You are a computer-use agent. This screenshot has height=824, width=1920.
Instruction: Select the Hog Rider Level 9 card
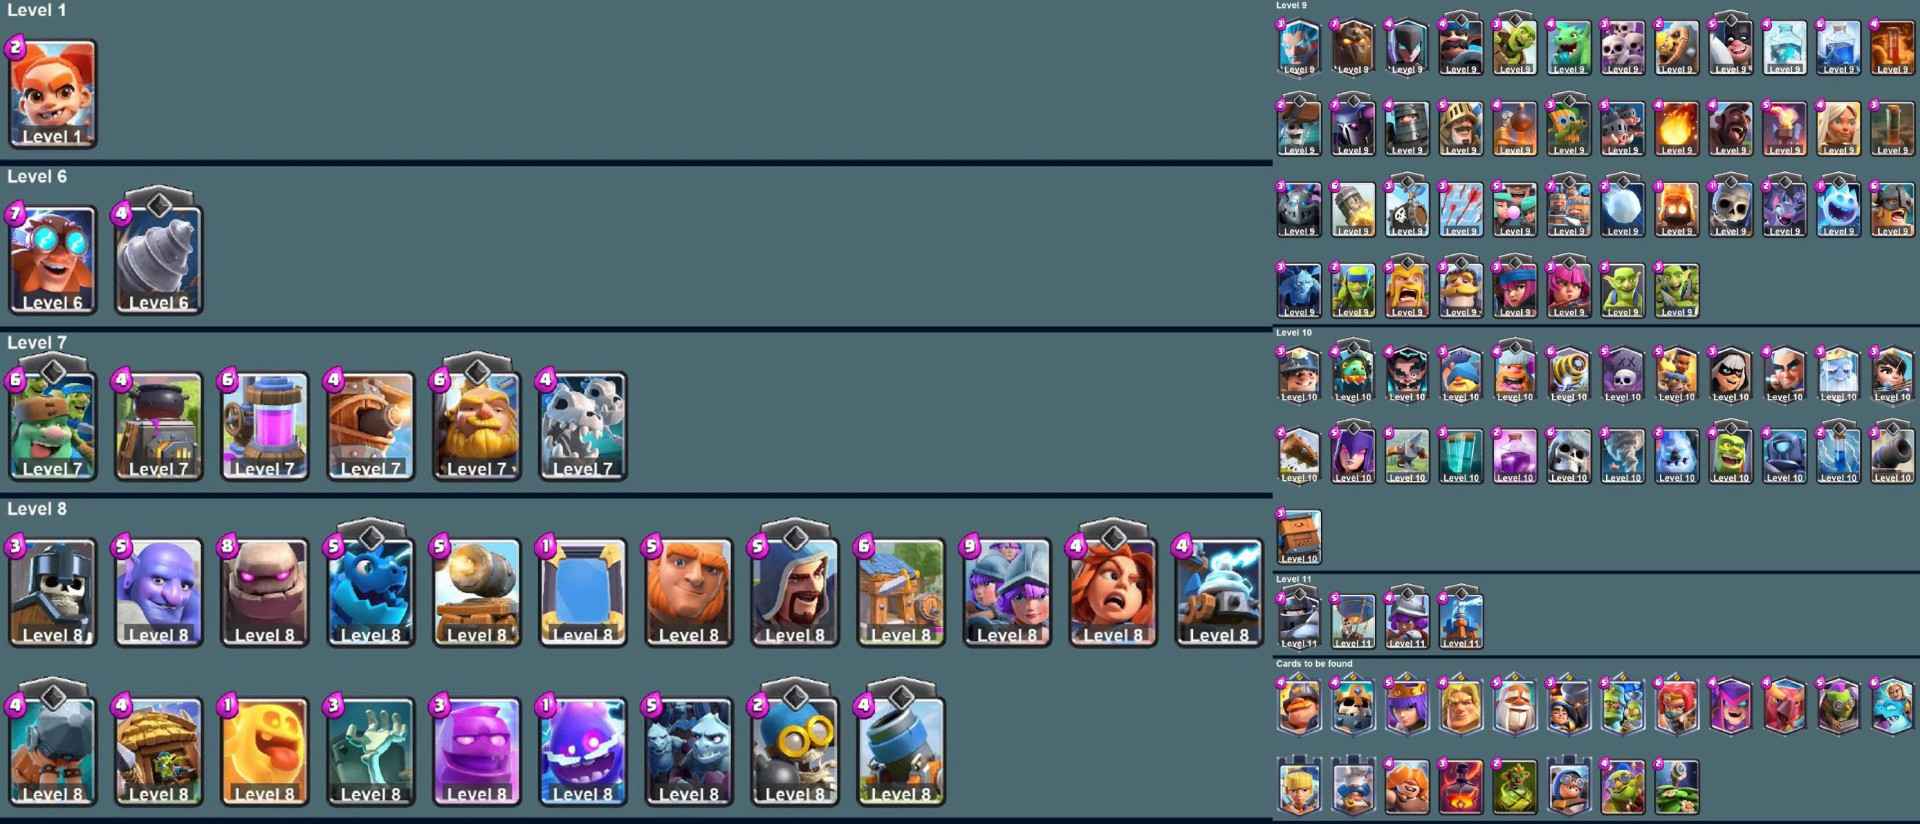tap(1730, 129)
